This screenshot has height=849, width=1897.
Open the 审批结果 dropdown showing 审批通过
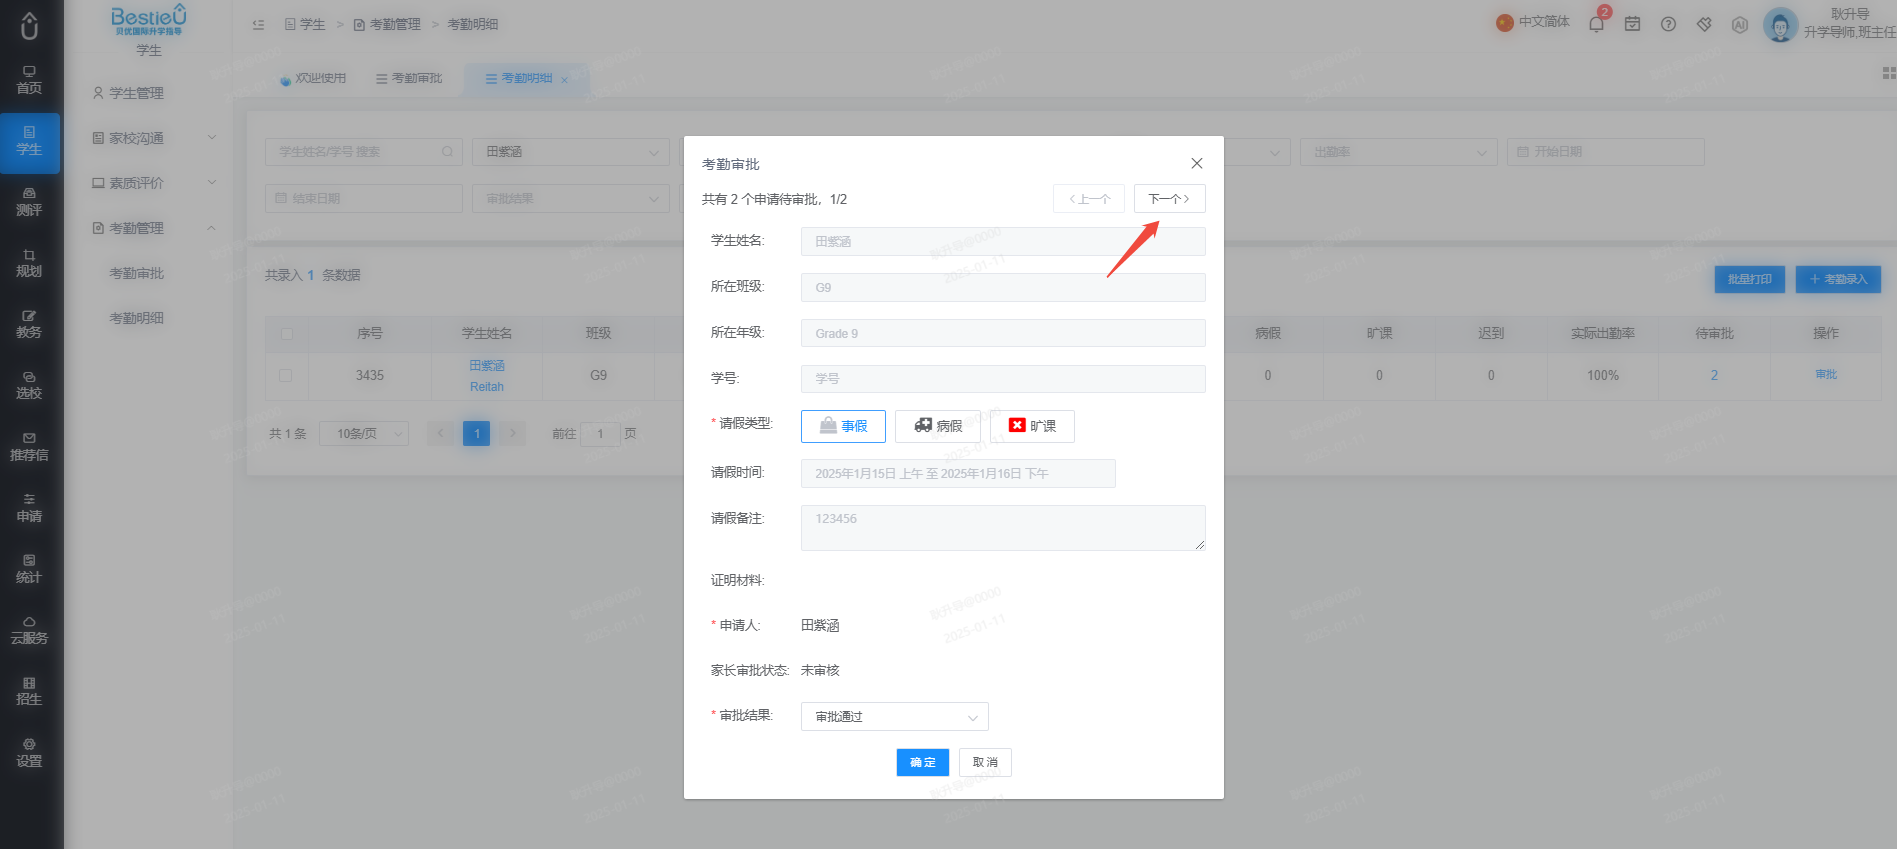(x=895, y=717)
